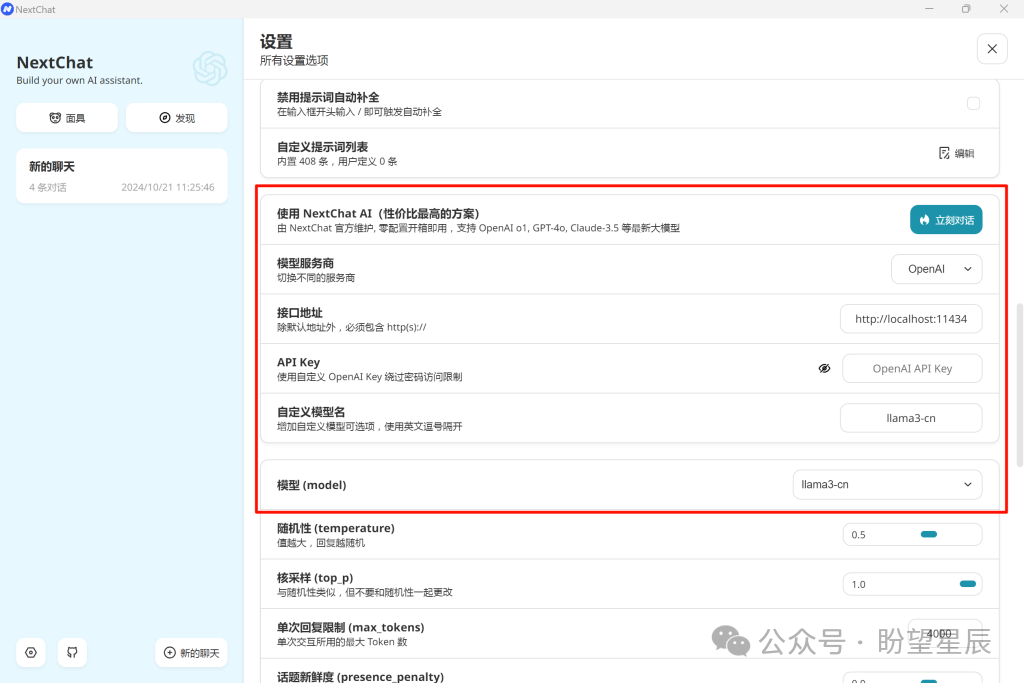Click the 单次回复限制 (max_tokens) label
The image size is (1024, 683).
[351, 627]
